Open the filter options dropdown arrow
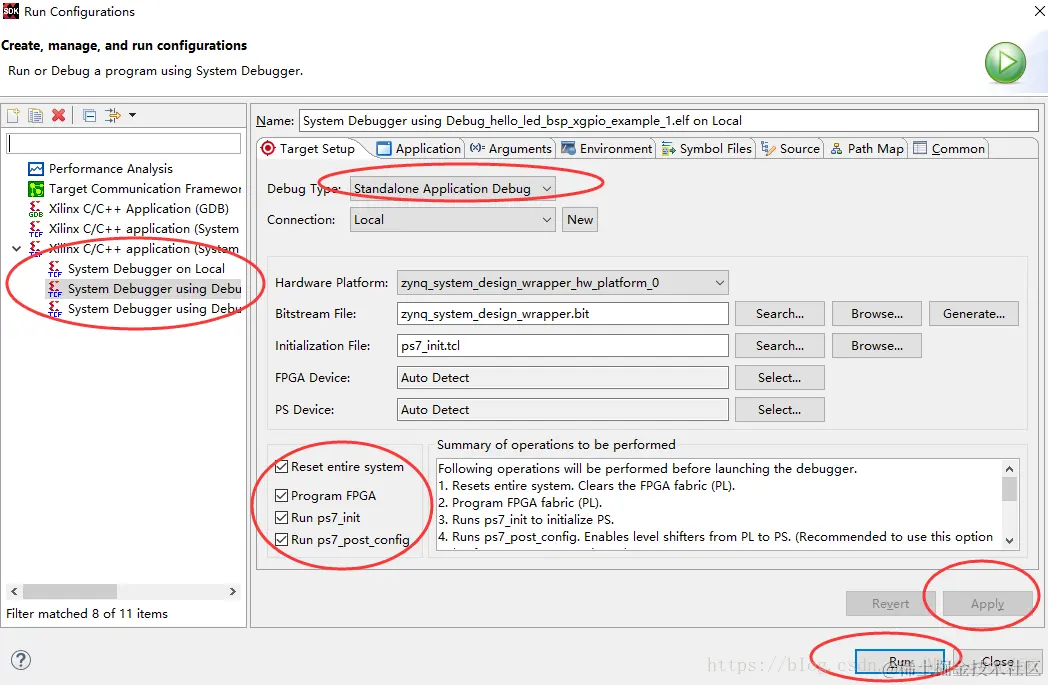Image resolution: width=1048 pixels, height=685 pixels. tap(132, 115)
